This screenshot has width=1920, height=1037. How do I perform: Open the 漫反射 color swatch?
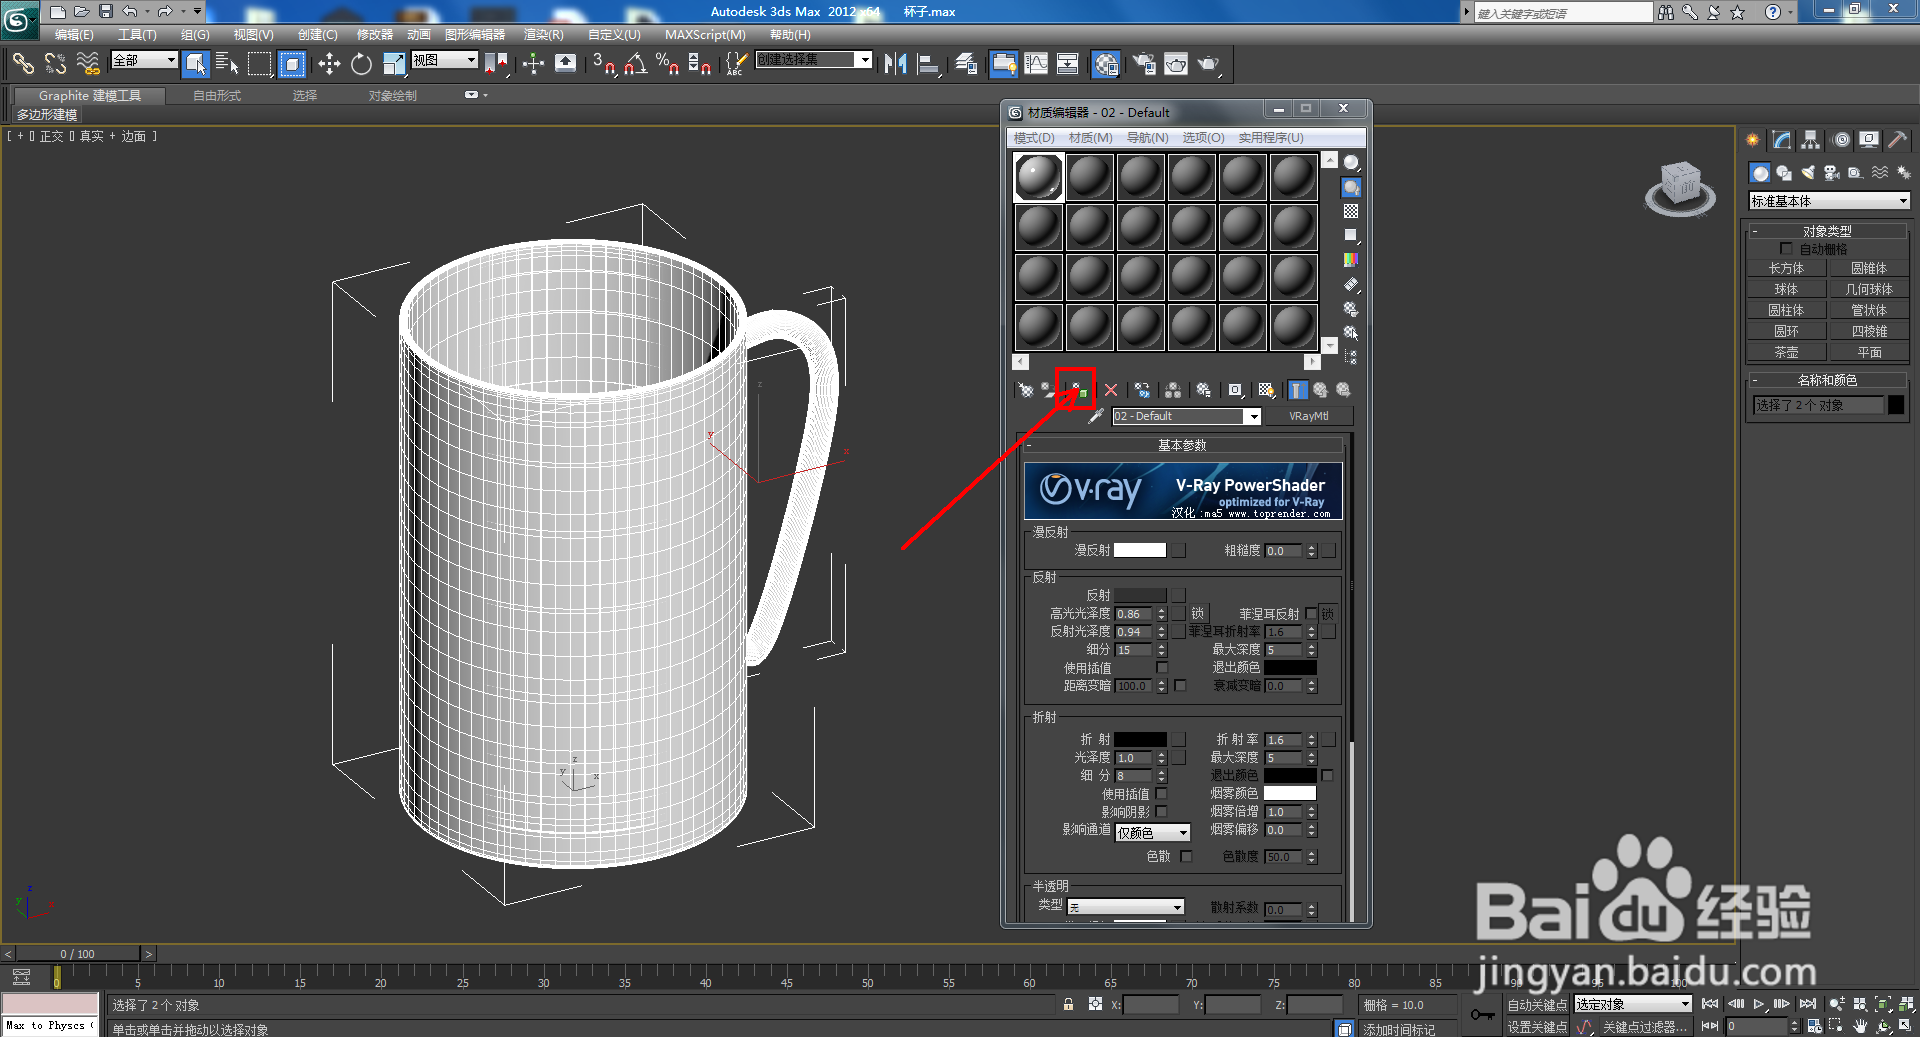[1142, 549]
